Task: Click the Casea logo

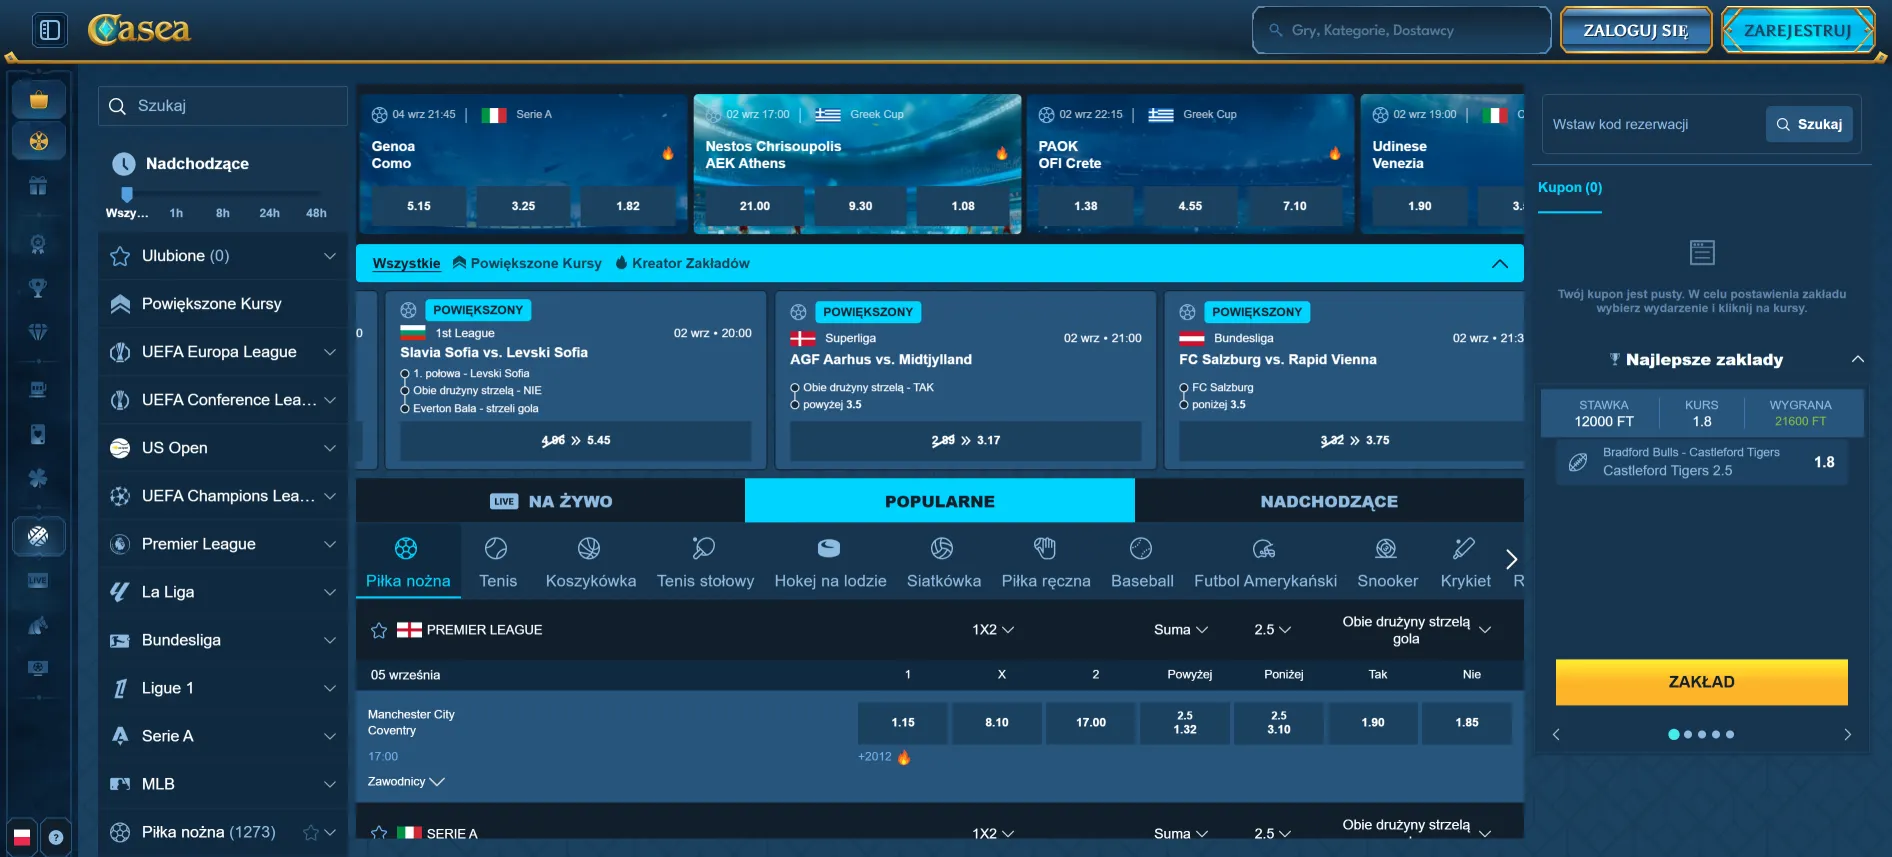Action: tap(139, 30)
